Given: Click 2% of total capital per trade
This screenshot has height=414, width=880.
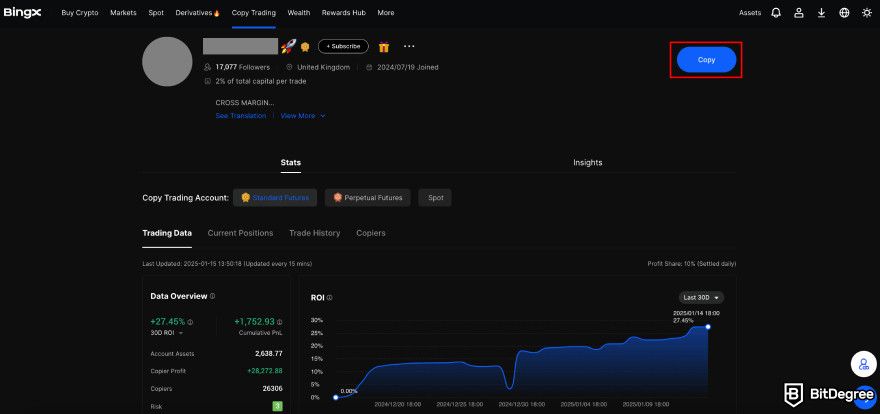Looking at the screenshot, I should tap(260, 81).
